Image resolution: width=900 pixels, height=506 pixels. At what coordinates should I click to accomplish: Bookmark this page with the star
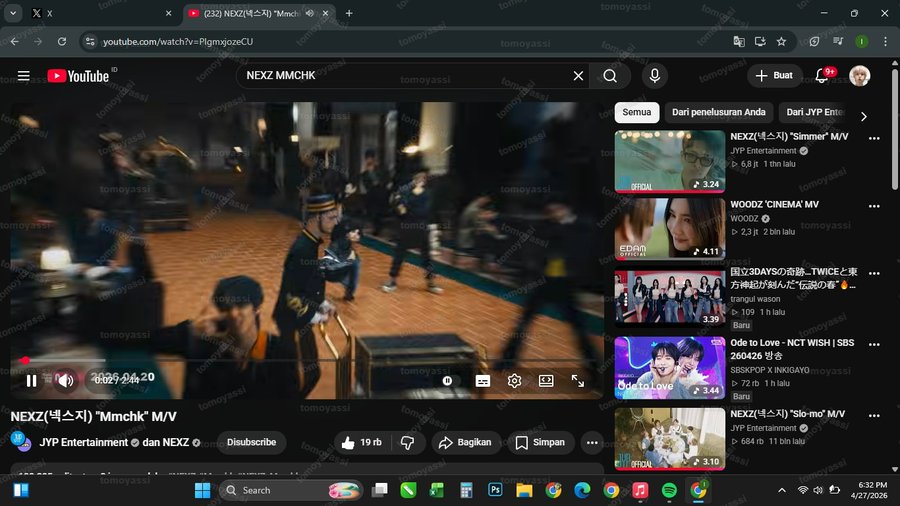pyautogui.click(x=781, y=41)
